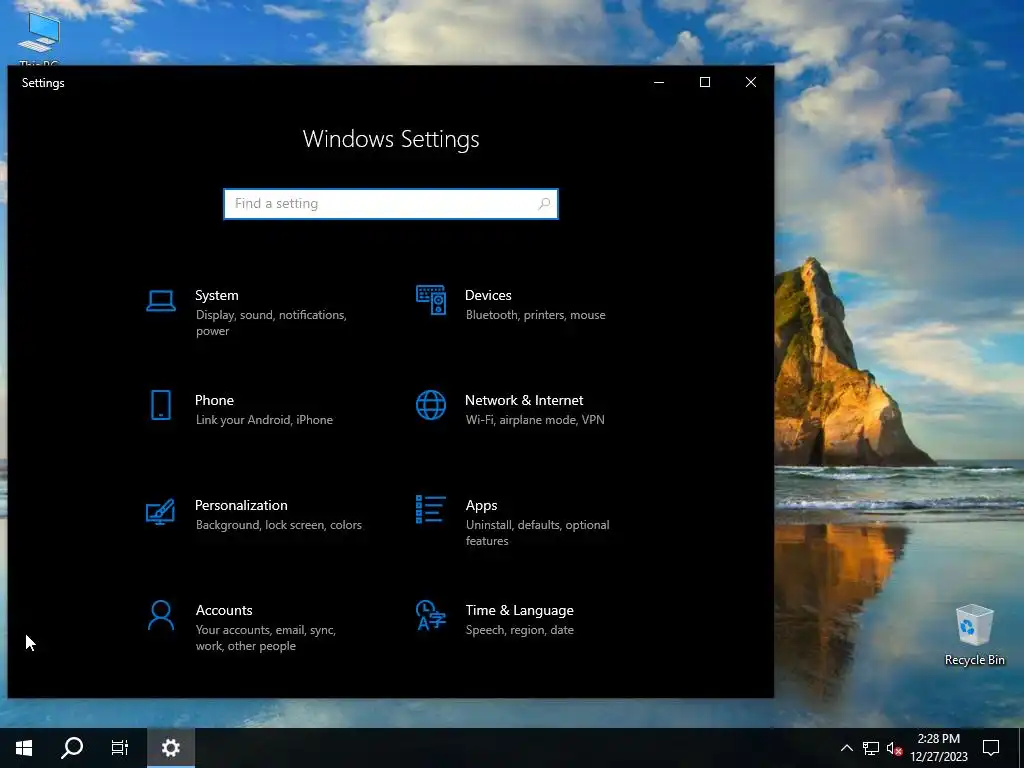Select the This PC desktop icon

click(39, 39)
